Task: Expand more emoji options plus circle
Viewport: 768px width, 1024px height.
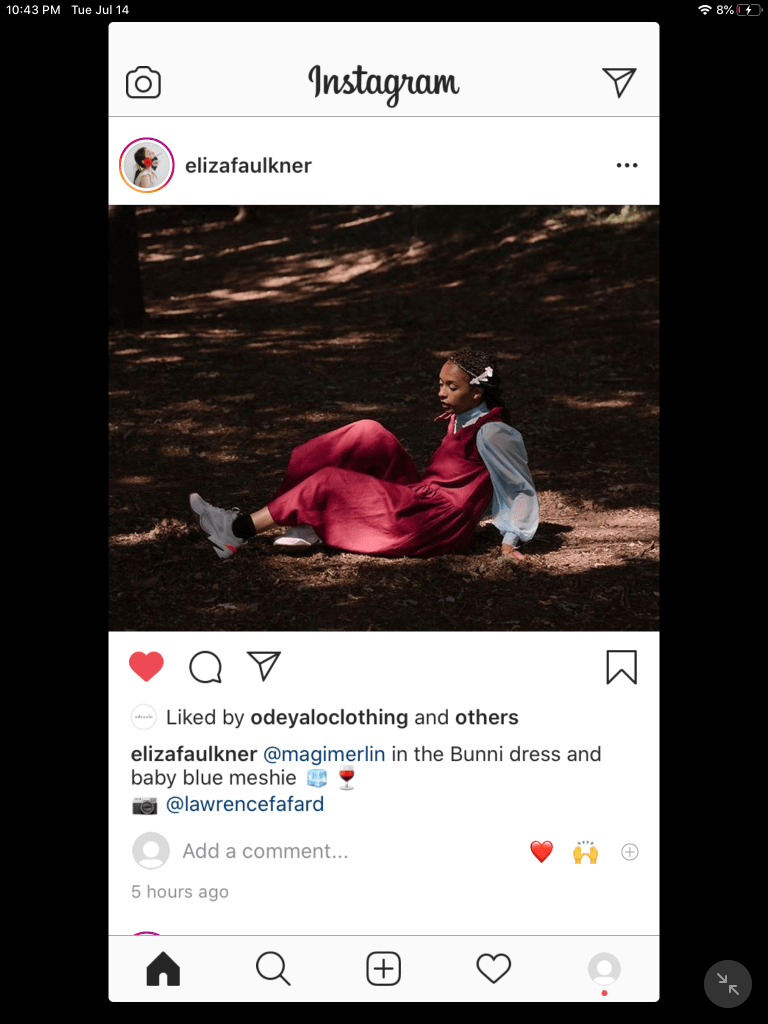Action: click(630, 852)
